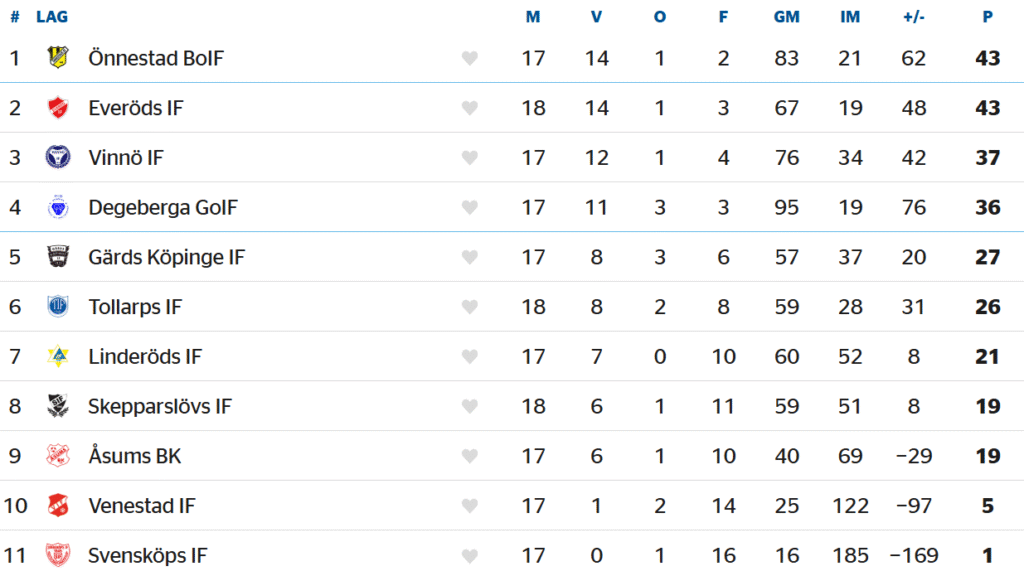Image resolution: width=1024 pixels, height=576 pixels.
Task: Select the Gärds Köpinge IF crest
Action: [58, 257]
